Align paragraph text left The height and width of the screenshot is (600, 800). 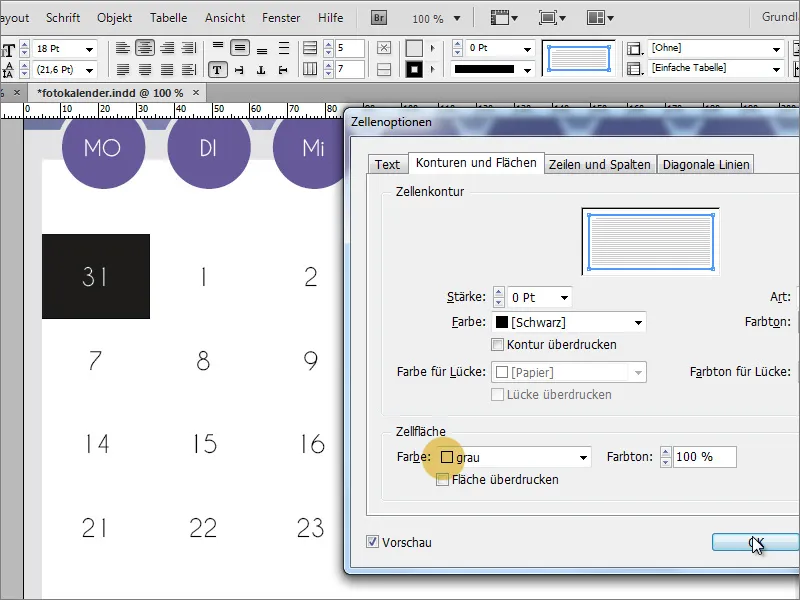122,48
